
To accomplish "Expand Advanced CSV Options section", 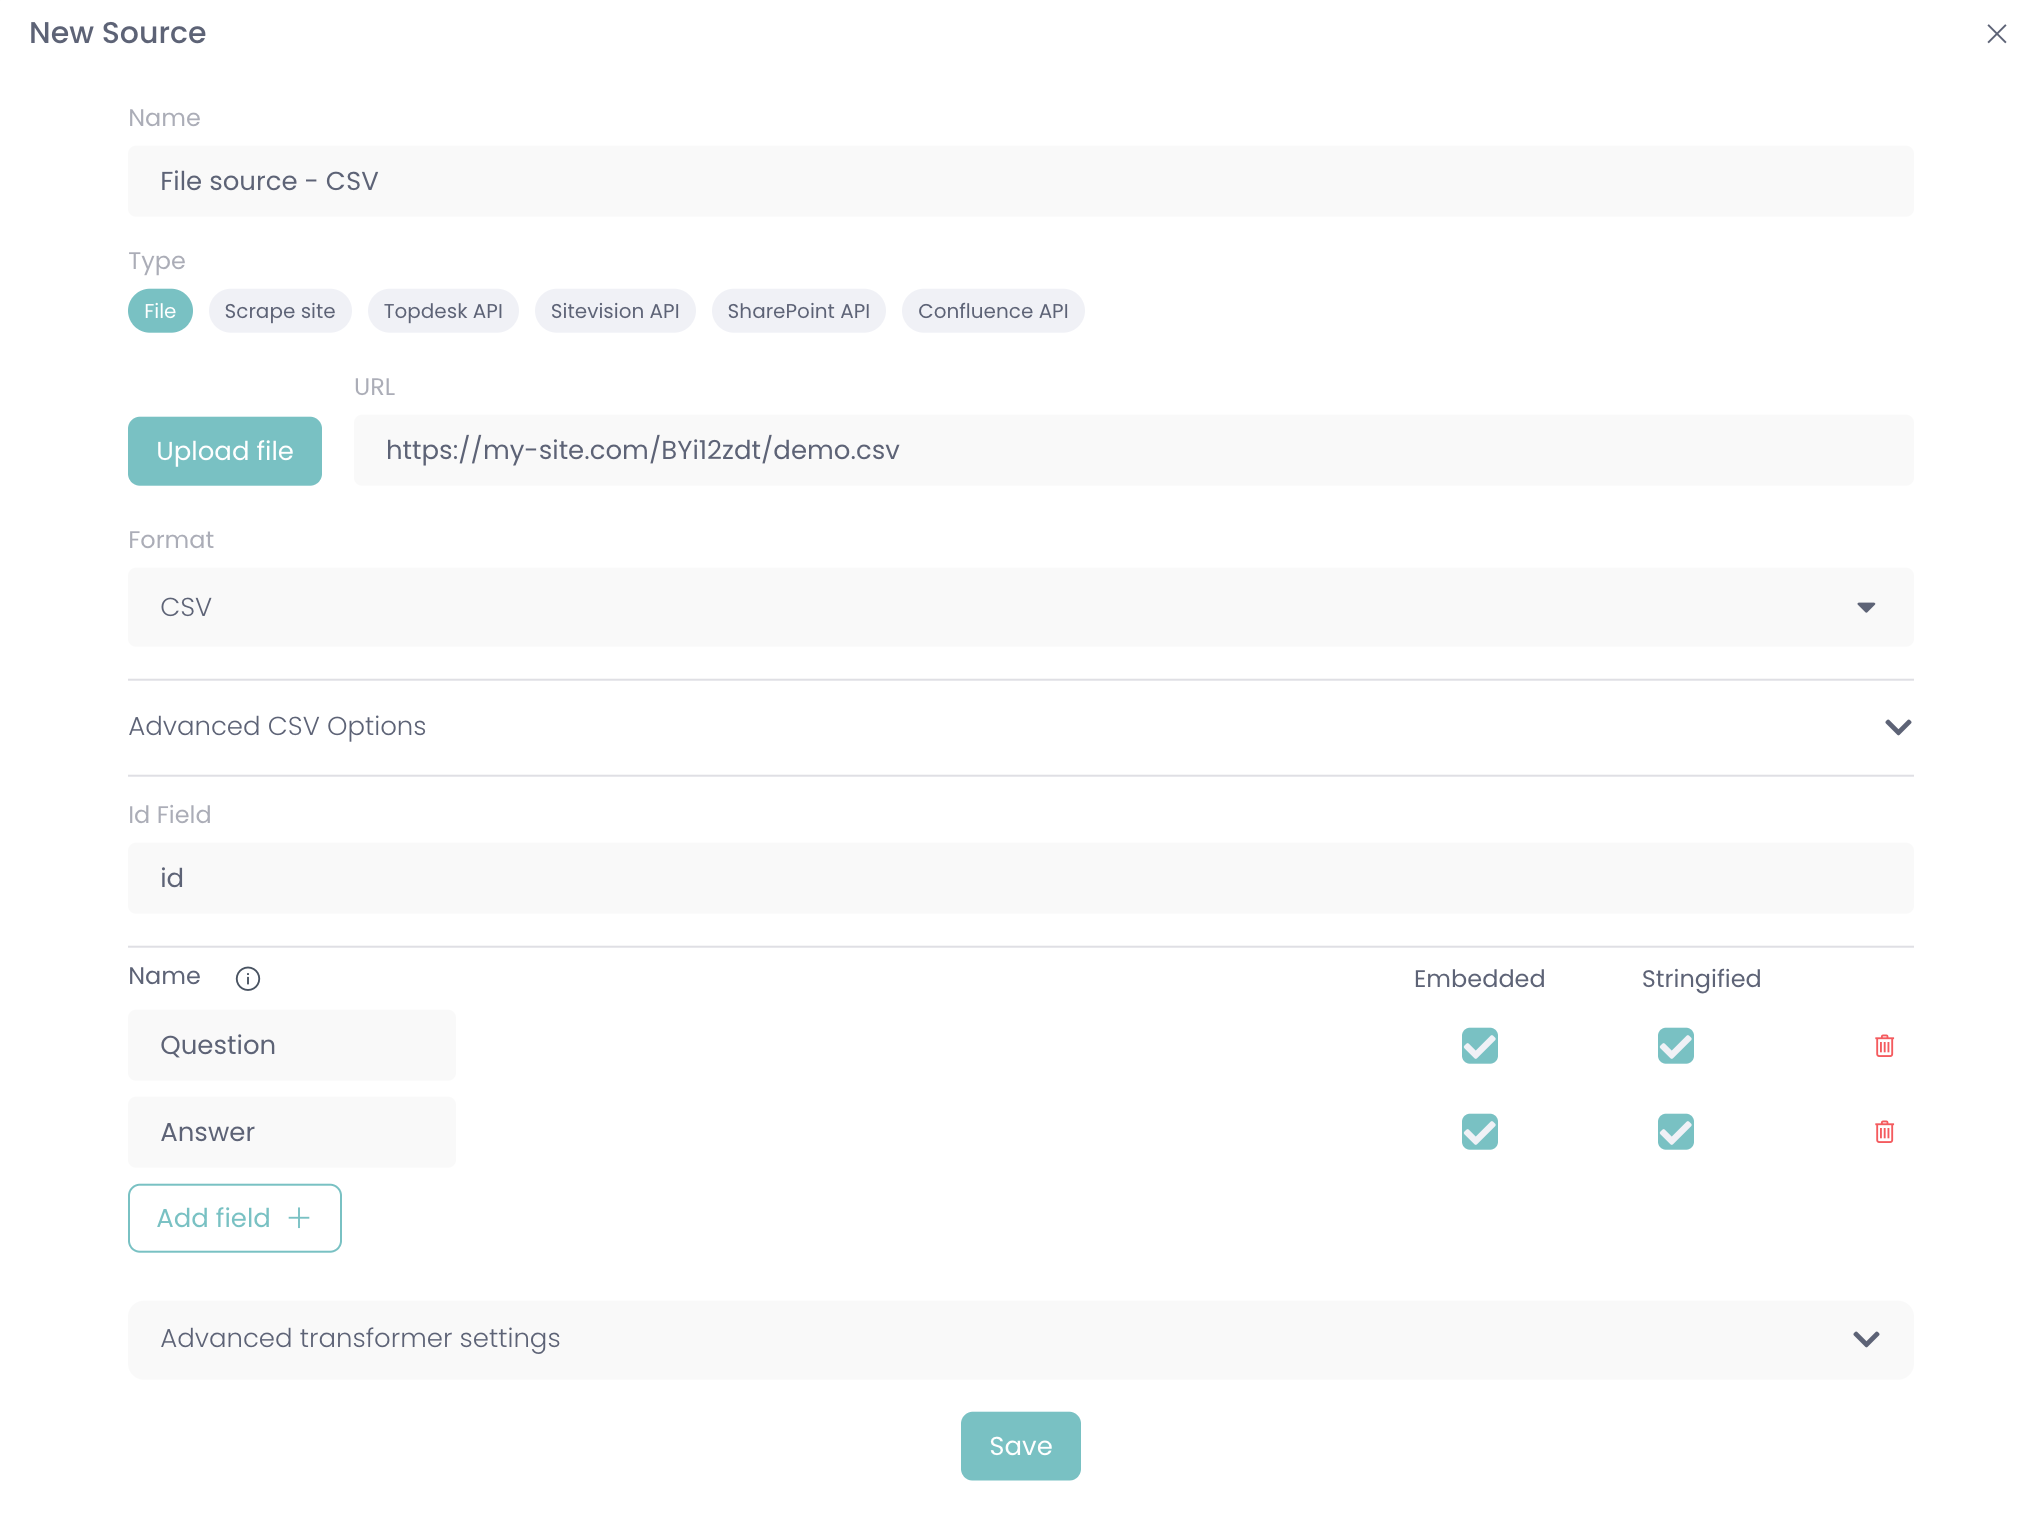I will (1020, 727).
